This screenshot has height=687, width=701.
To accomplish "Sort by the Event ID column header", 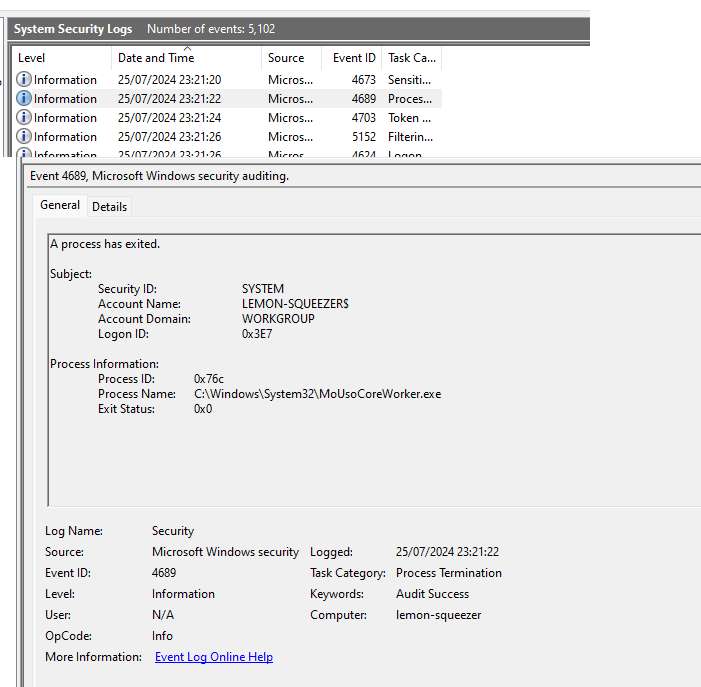I will pos(354,58).
